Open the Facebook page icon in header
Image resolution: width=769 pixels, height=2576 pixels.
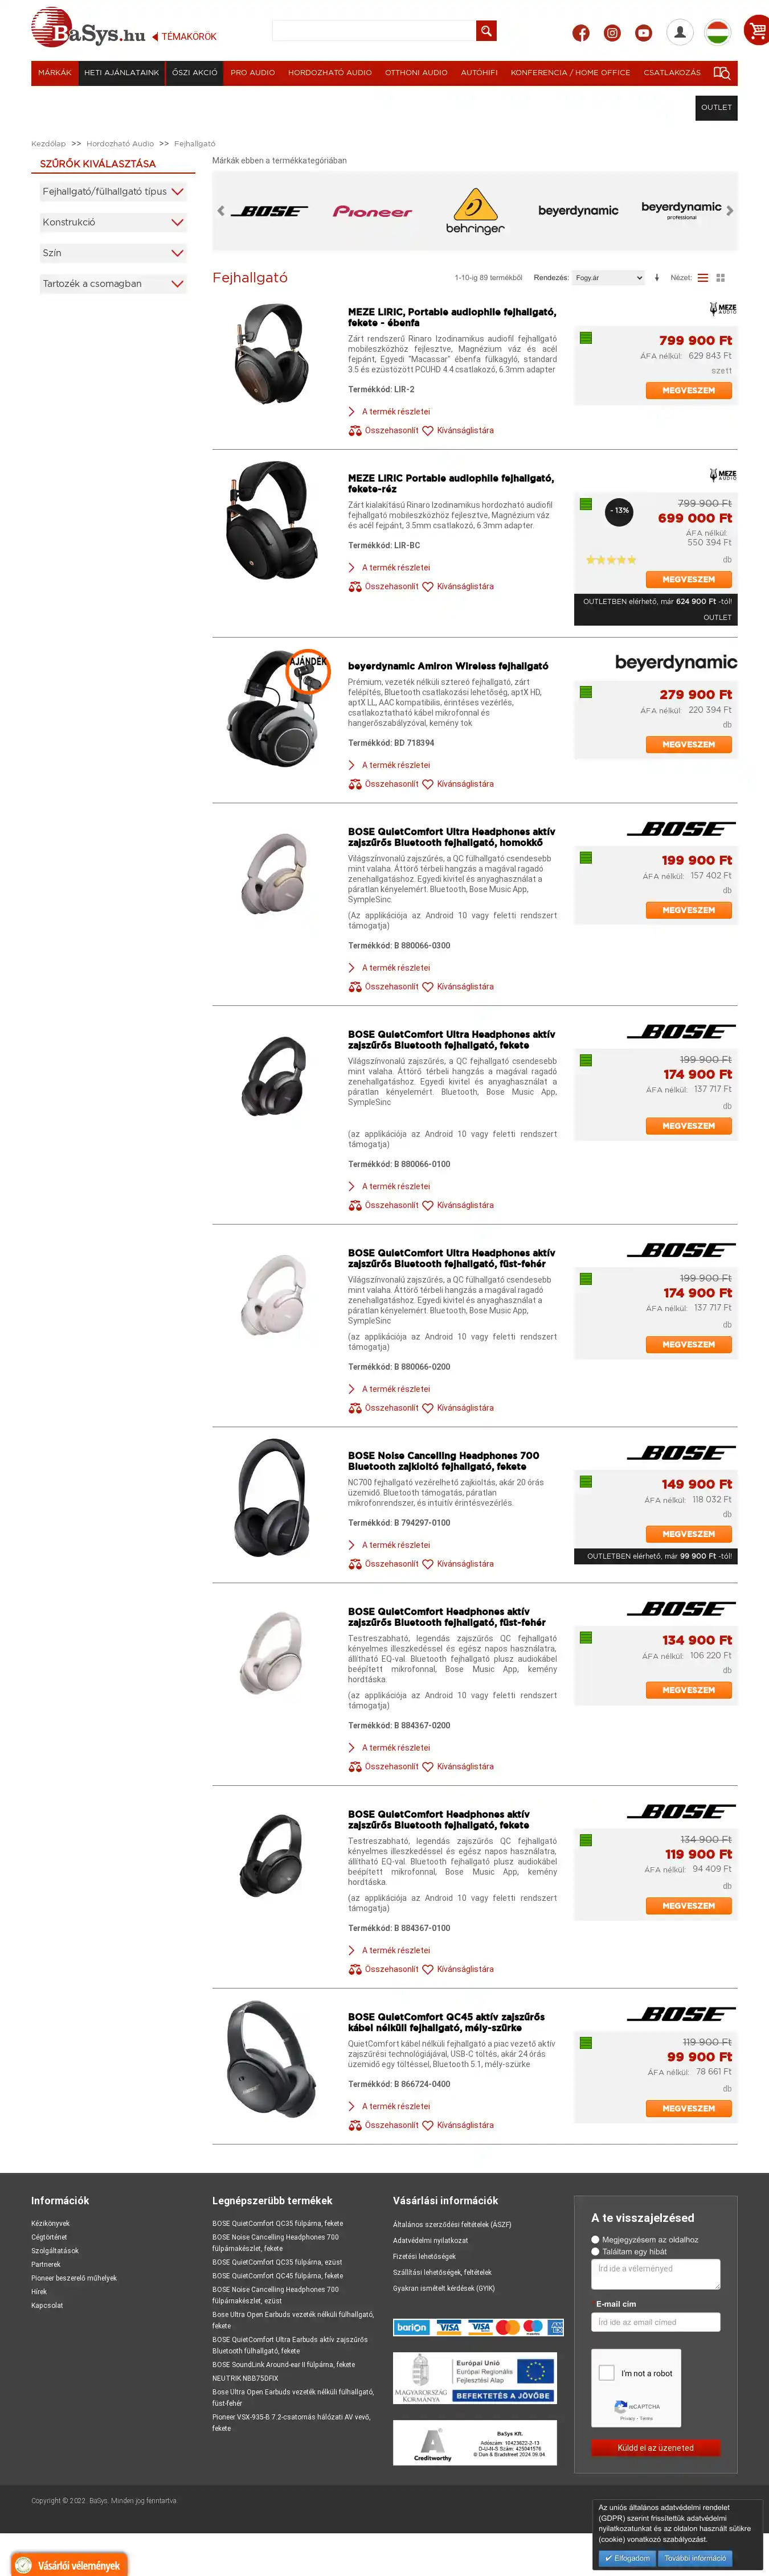pyautogui.click(x=581, y=33)
